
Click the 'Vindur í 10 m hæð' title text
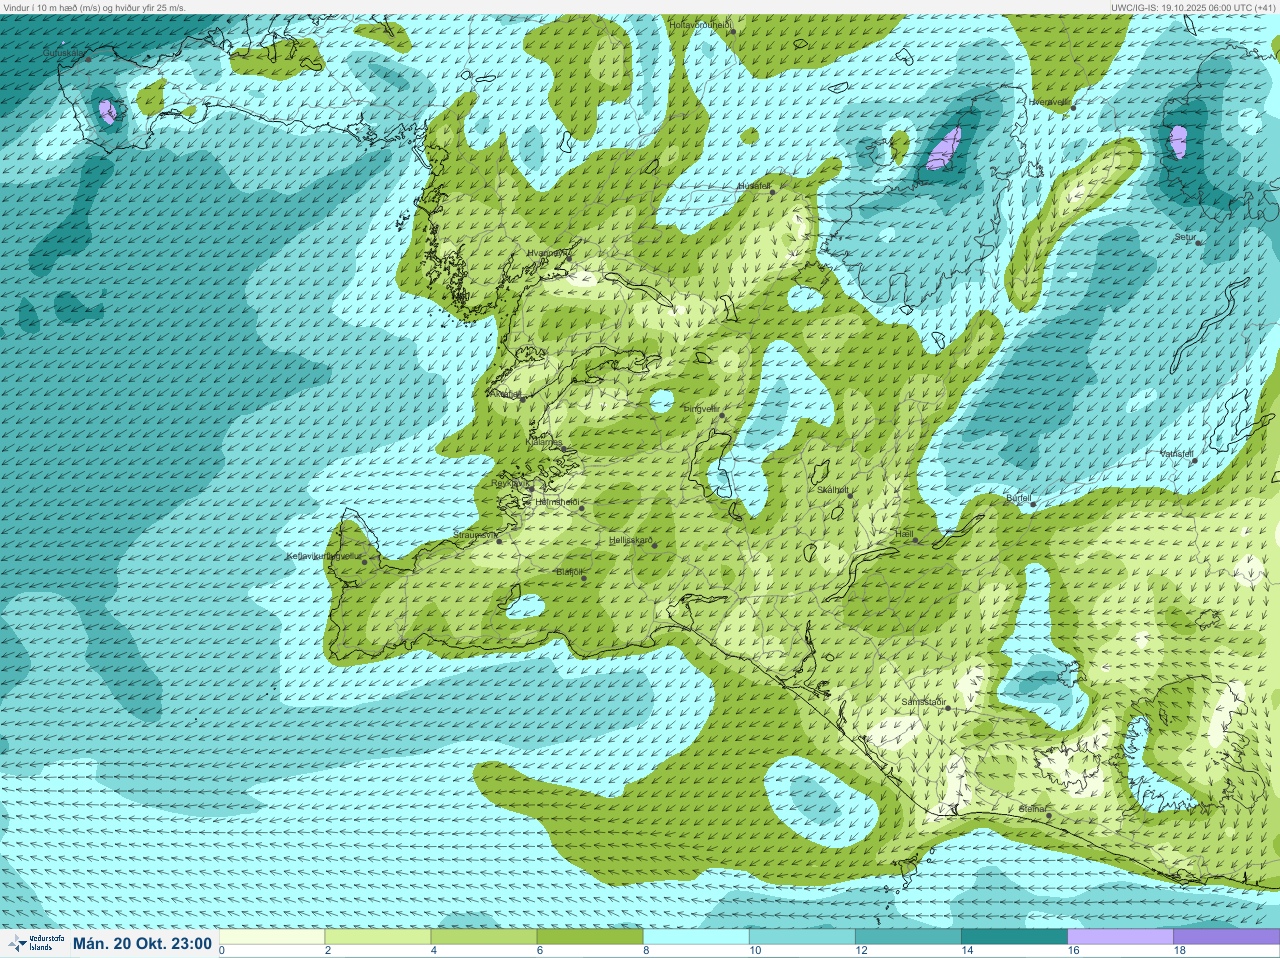point(37,7)
